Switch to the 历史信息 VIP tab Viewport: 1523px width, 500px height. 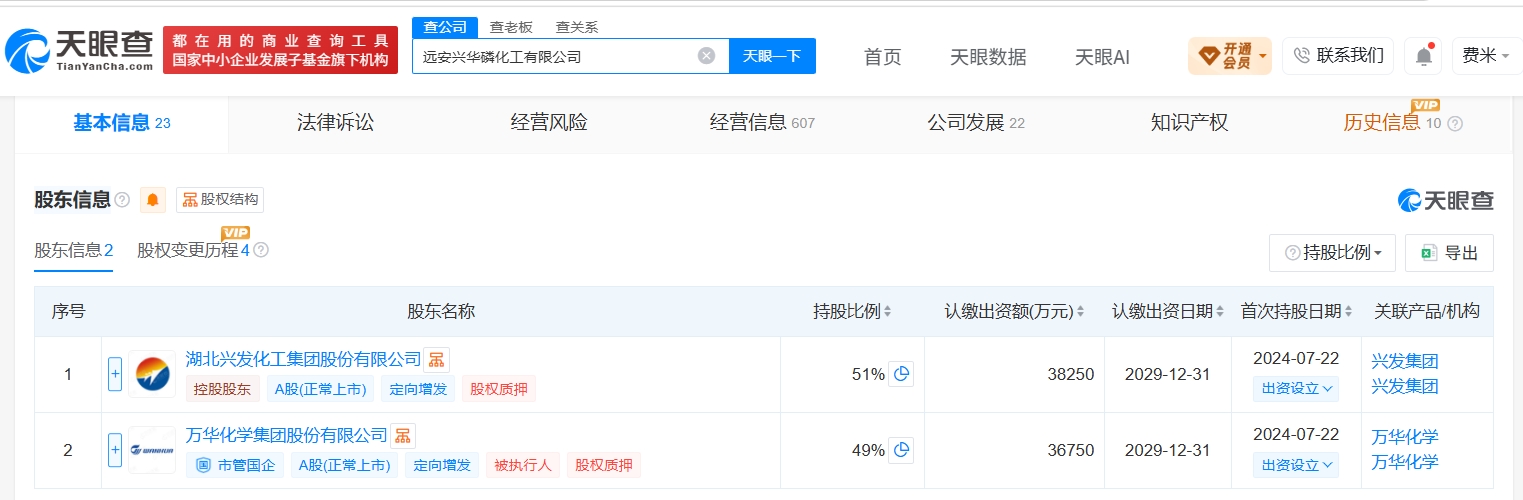click(1392, 123)
